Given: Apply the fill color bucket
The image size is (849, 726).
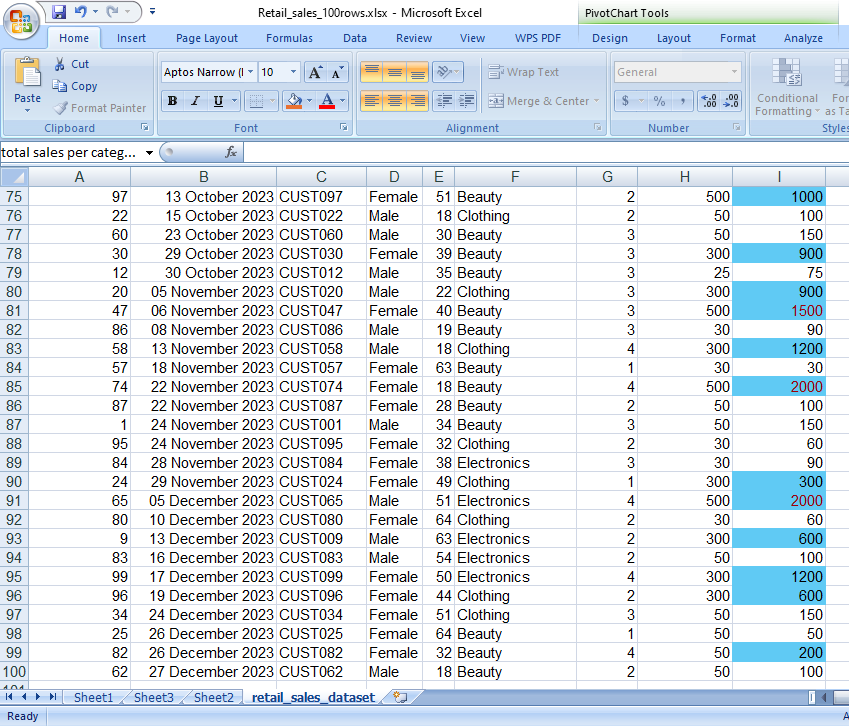Looking at the screenshot, I should point(295,101).
